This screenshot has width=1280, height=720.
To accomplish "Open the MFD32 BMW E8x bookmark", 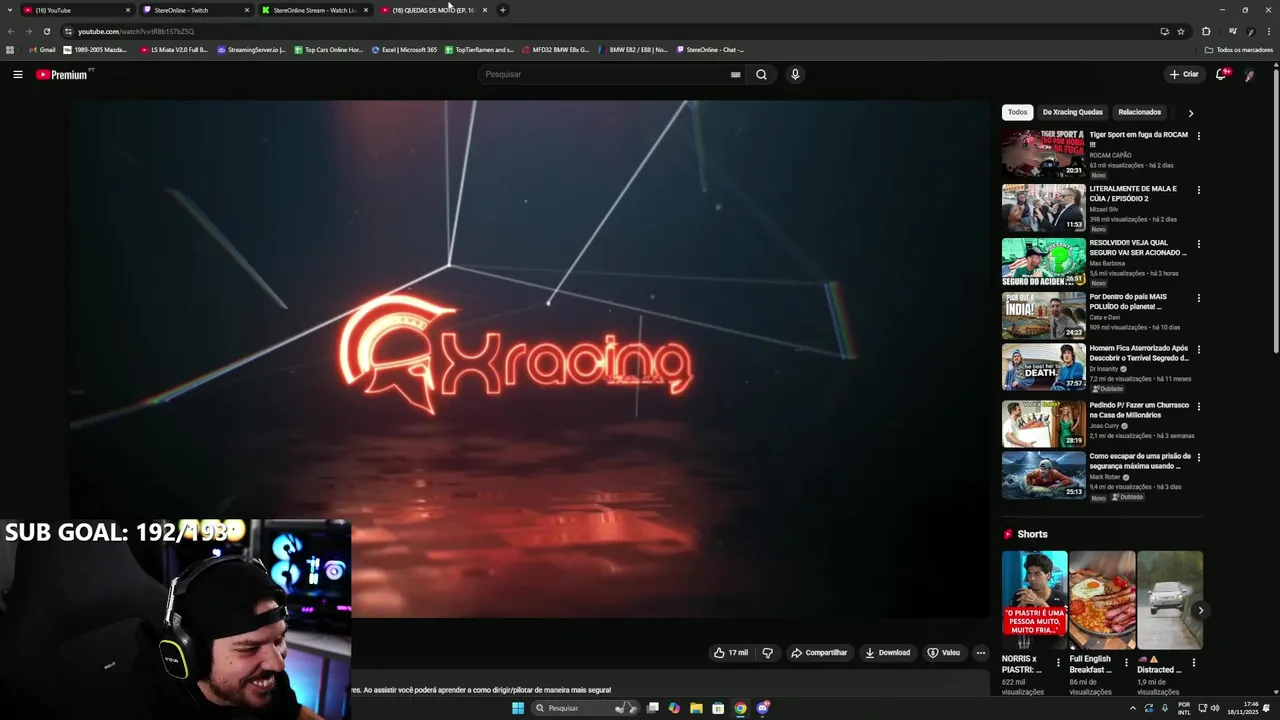I will tap(556, 49).
